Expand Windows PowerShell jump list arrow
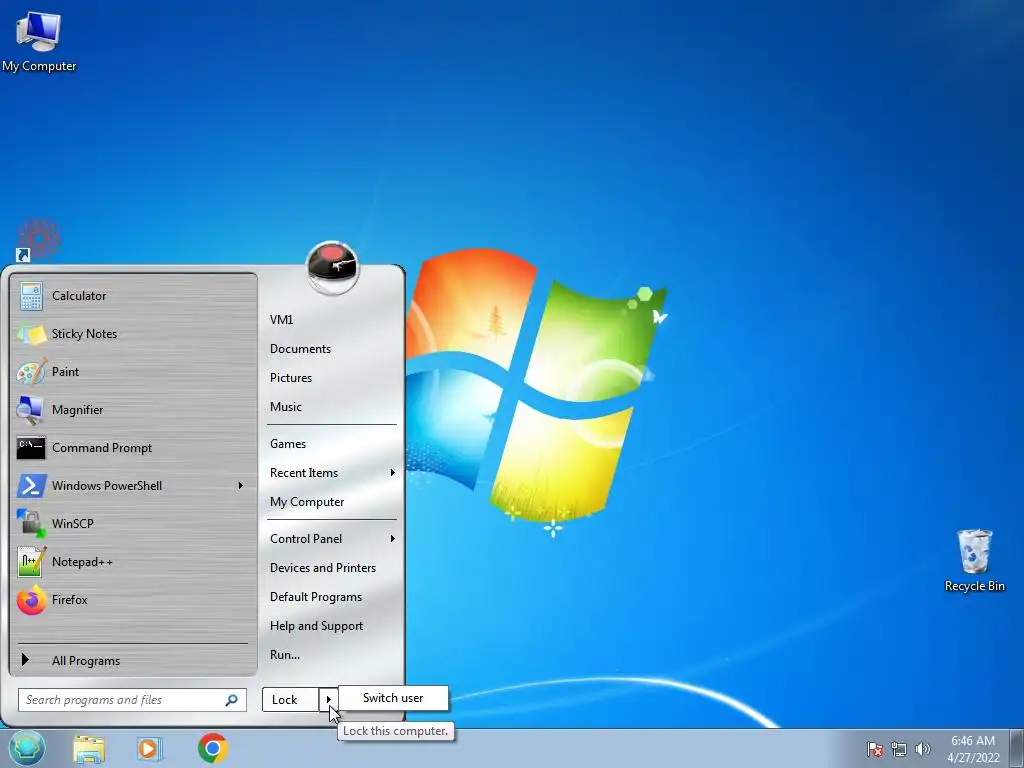 241,486
